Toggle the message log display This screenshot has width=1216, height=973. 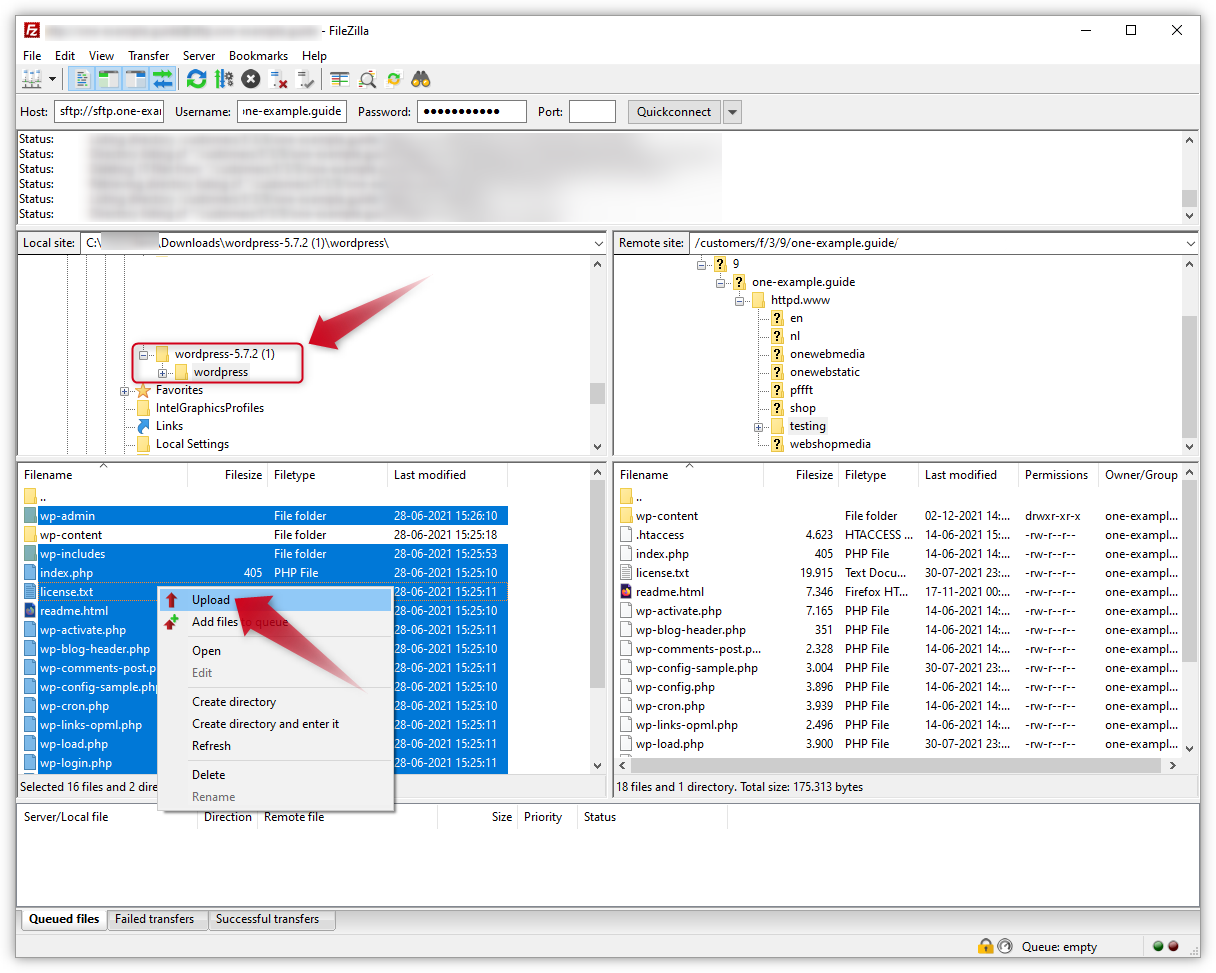[x=83, y=79]
